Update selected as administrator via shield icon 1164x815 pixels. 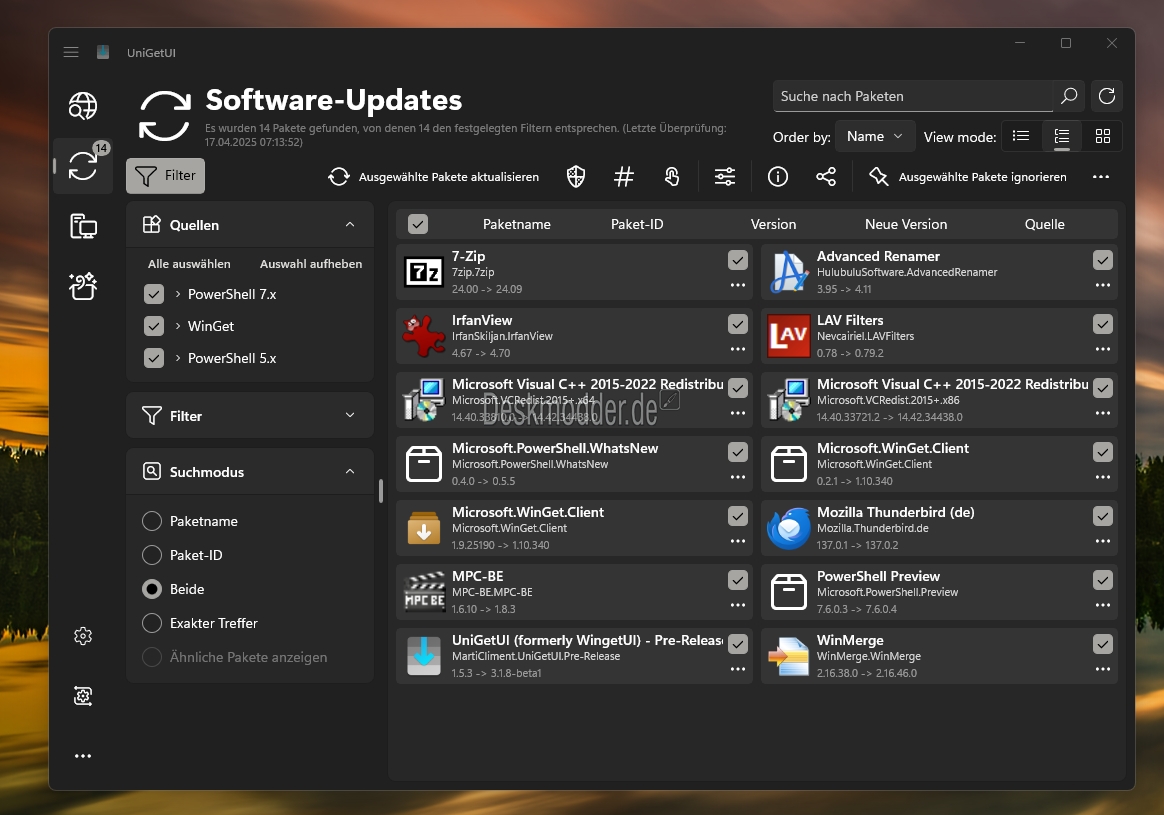click(x=576, y=177)
